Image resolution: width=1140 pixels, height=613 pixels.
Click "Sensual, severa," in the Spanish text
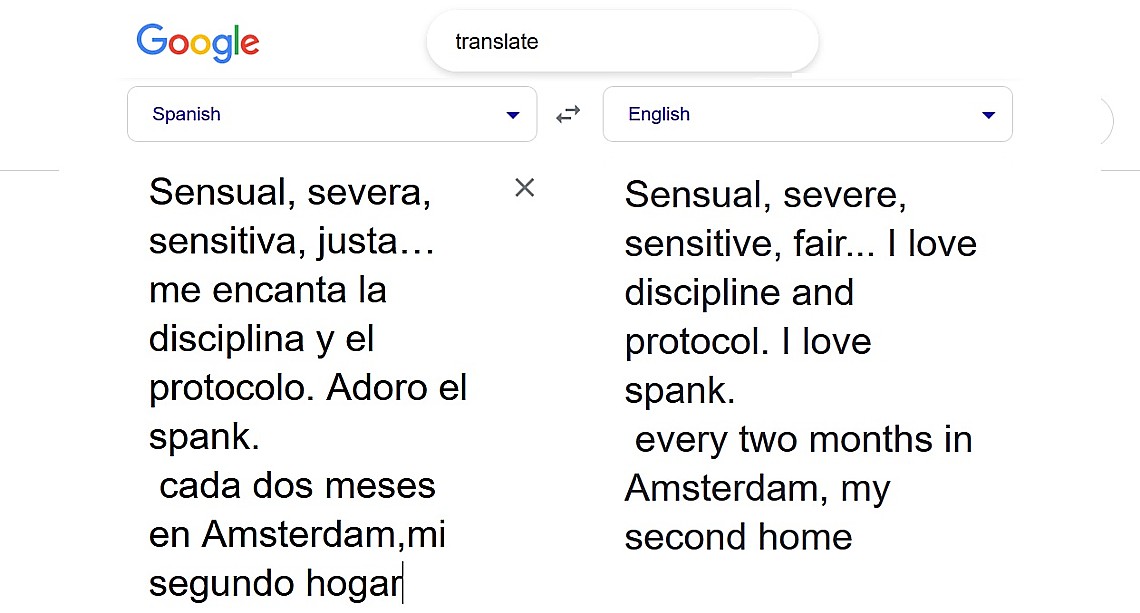click(x=290, y=192)
